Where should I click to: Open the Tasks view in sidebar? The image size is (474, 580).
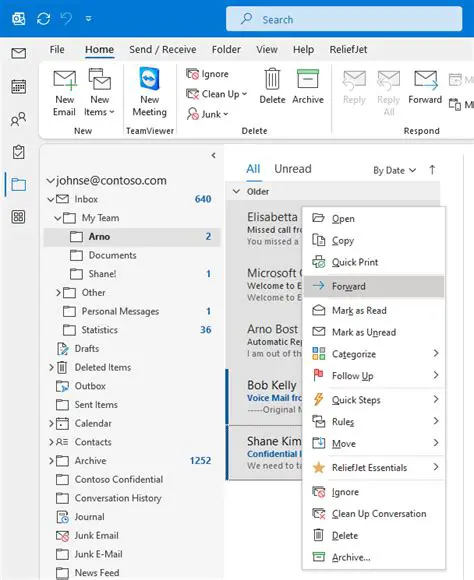coord(19,152)
